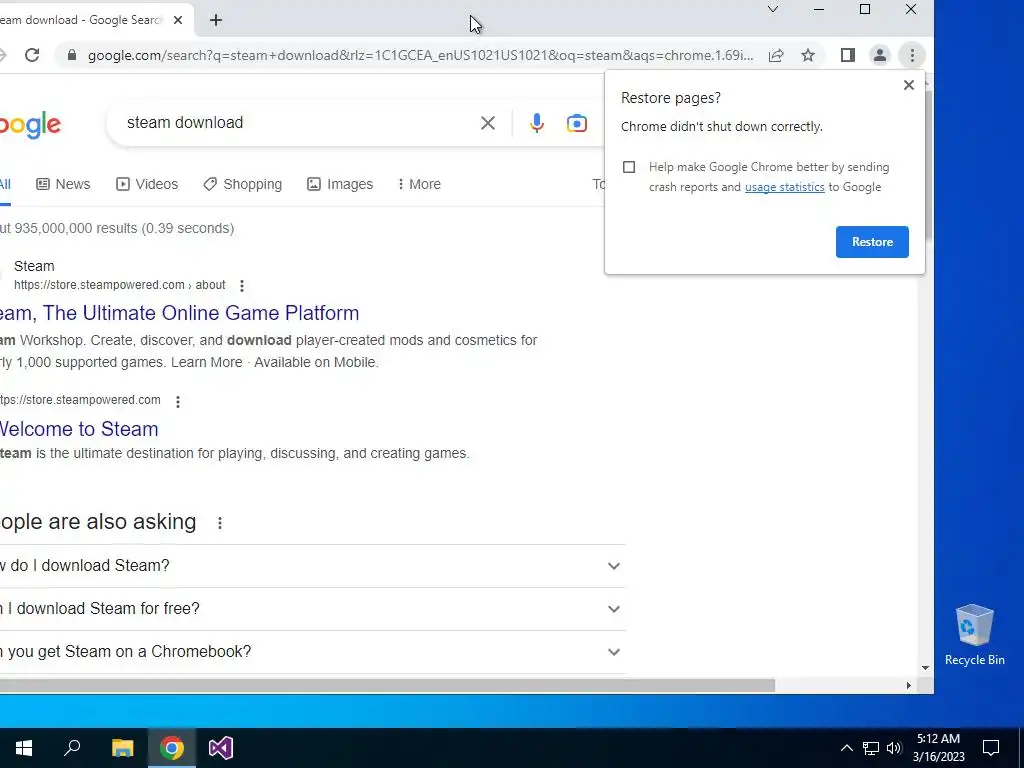Show hidden system tray icons

click(x=846, y=748)
